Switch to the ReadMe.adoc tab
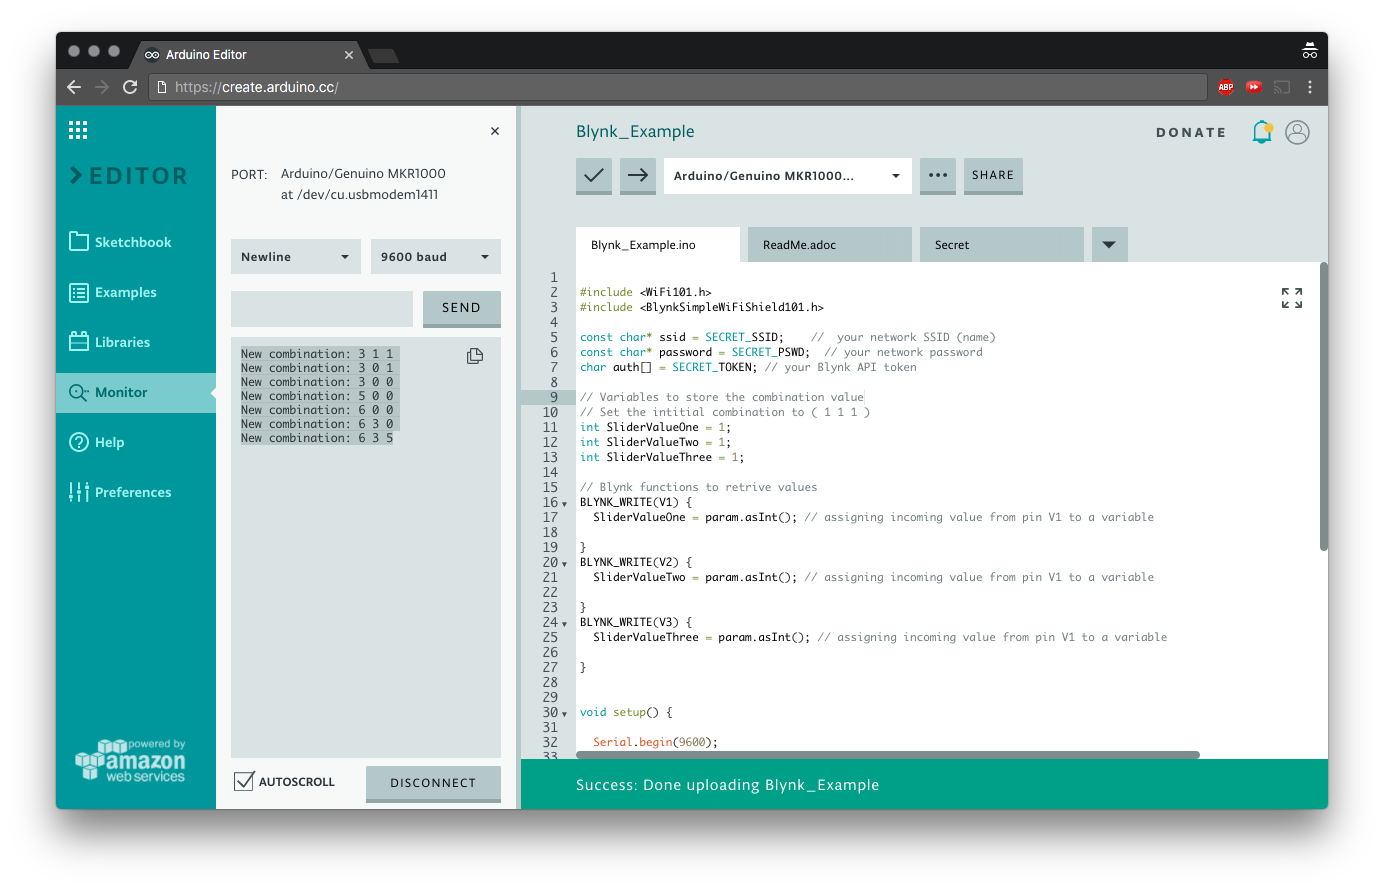 (x=829, y=245)
